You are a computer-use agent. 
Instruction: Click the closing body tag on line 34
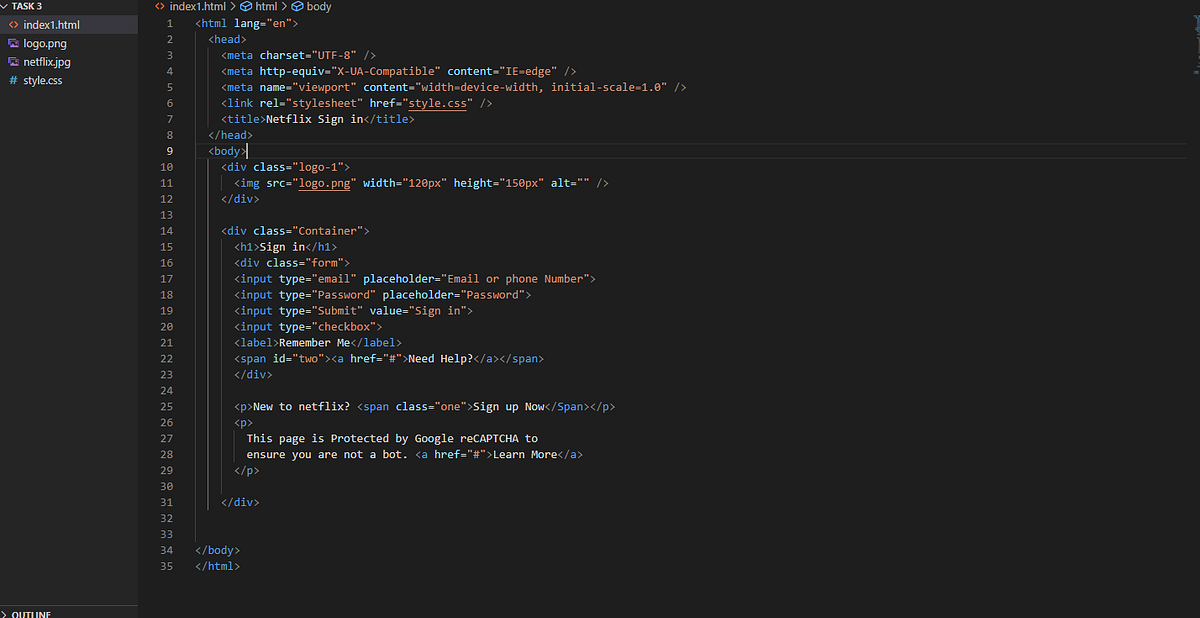click(x=218, y=551)
